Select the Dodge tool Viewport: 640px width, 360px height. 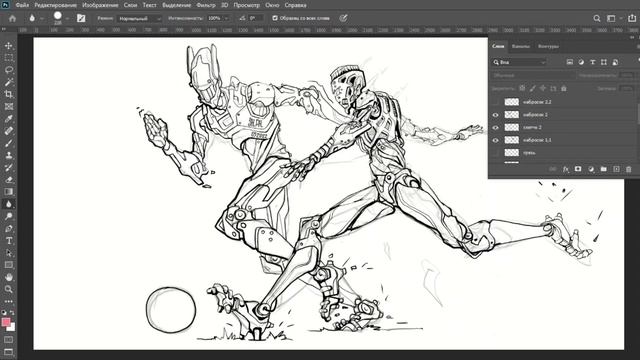tap(9, 216)
